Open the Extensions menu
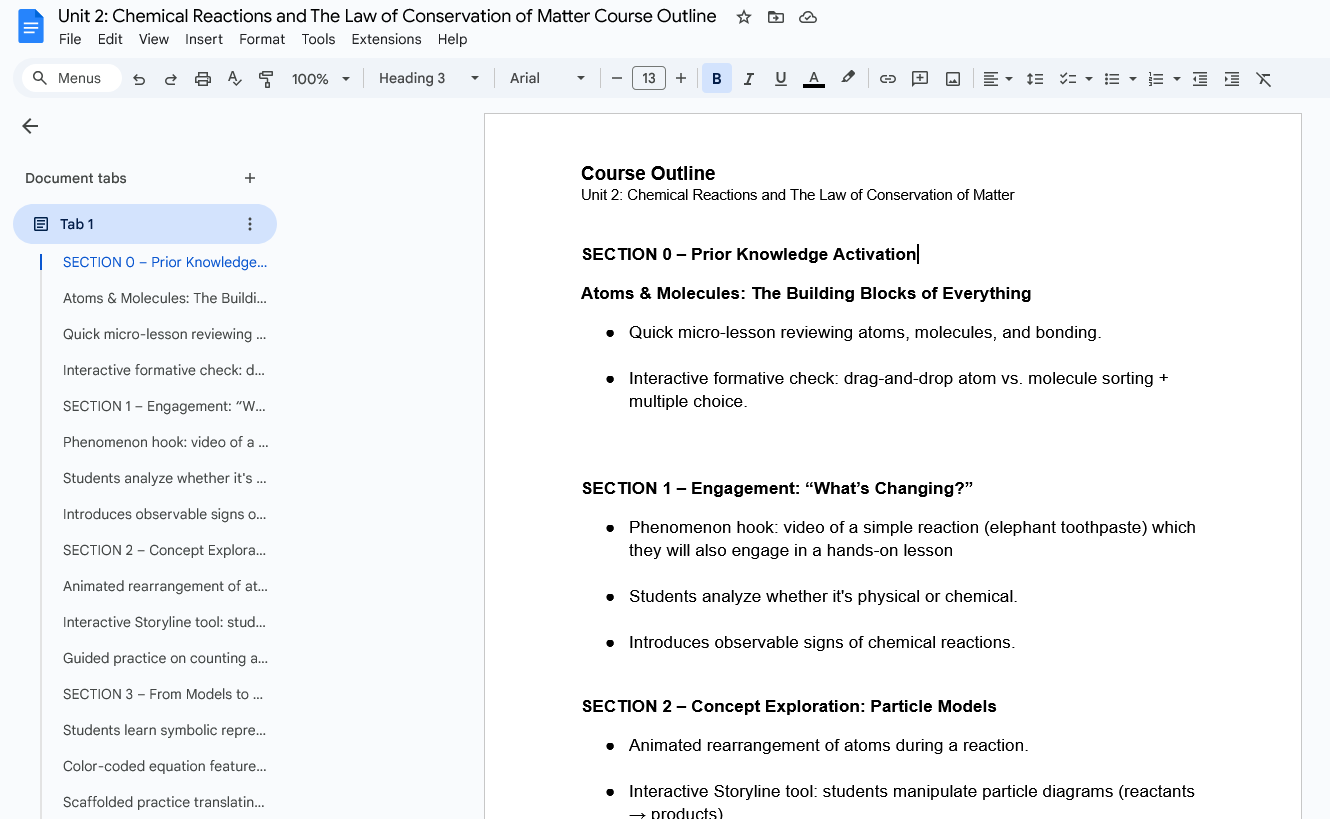 click(386, 39)
